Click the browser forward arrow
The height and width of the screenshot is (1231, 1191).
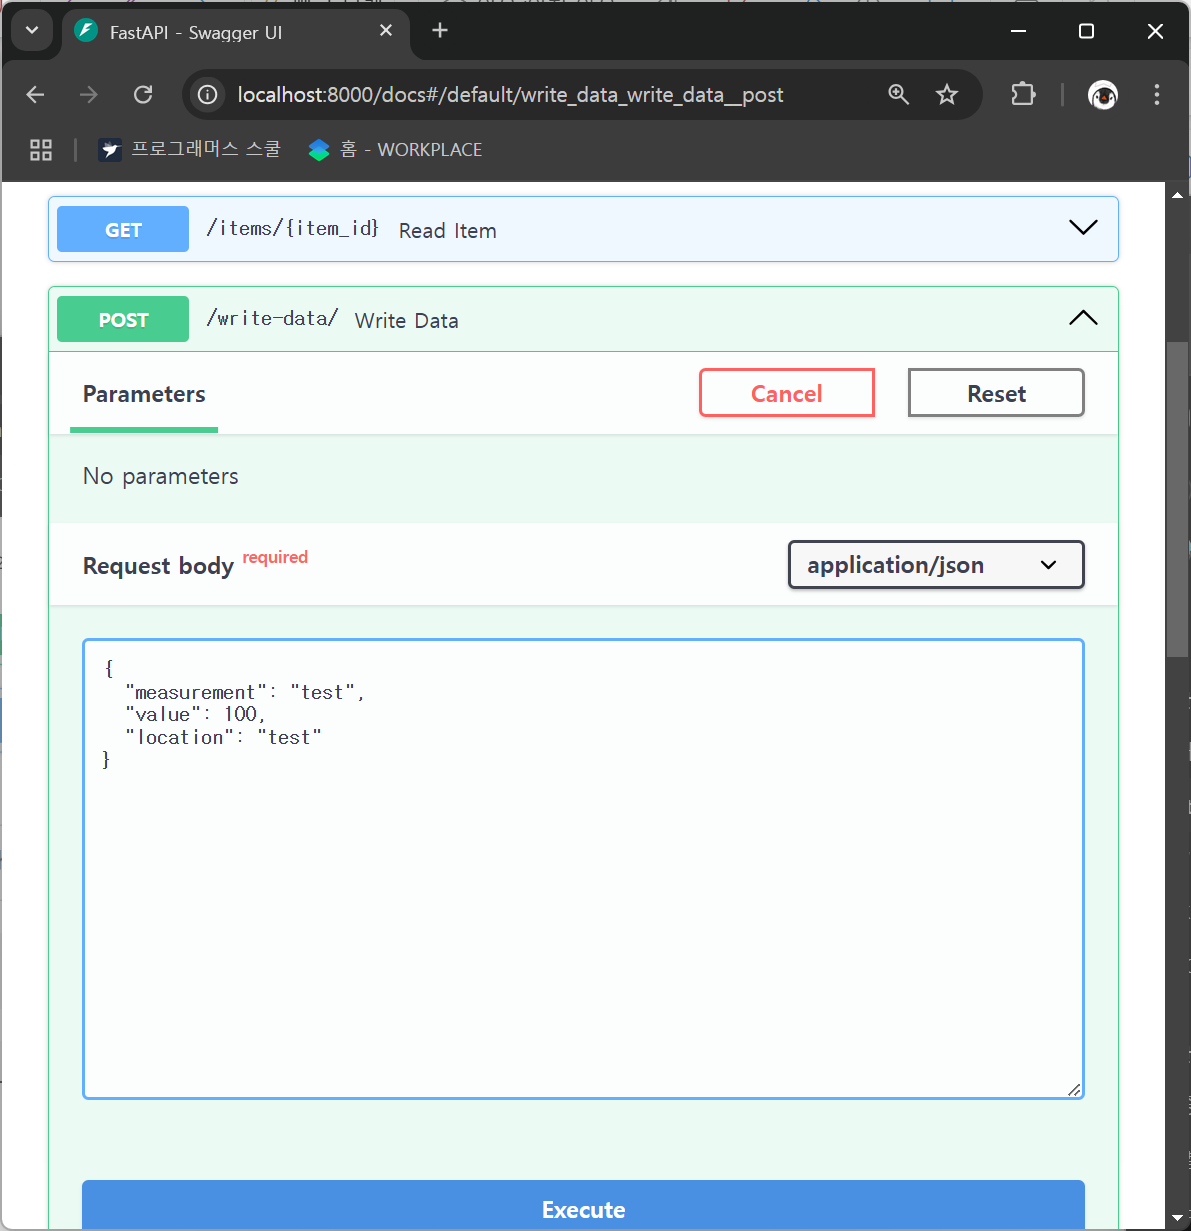pyautogui.click(x=89, y=95)
